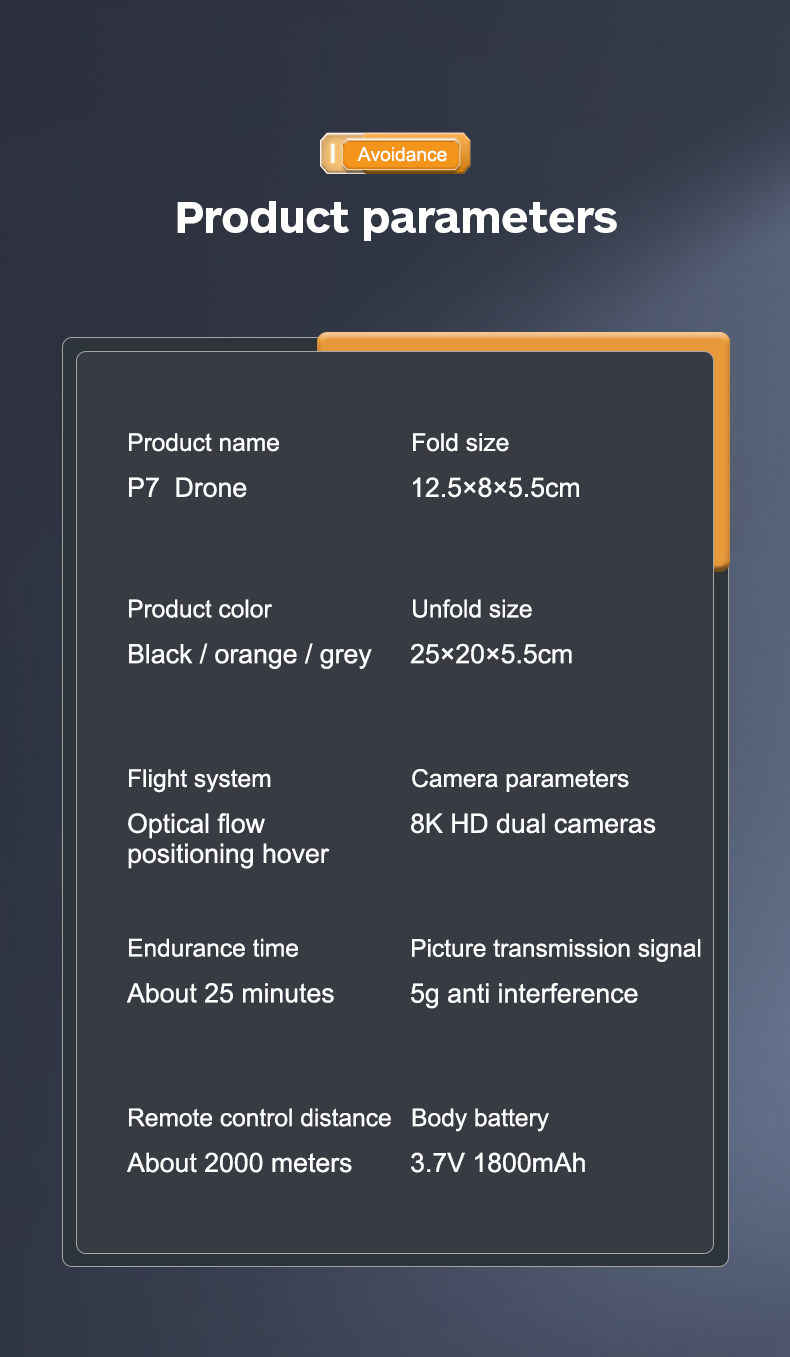The height and width of the screenshot is (1357, 790).
Task: Select the 12.5×8×5.5cm fold dimensions
Action: point(495,488)
